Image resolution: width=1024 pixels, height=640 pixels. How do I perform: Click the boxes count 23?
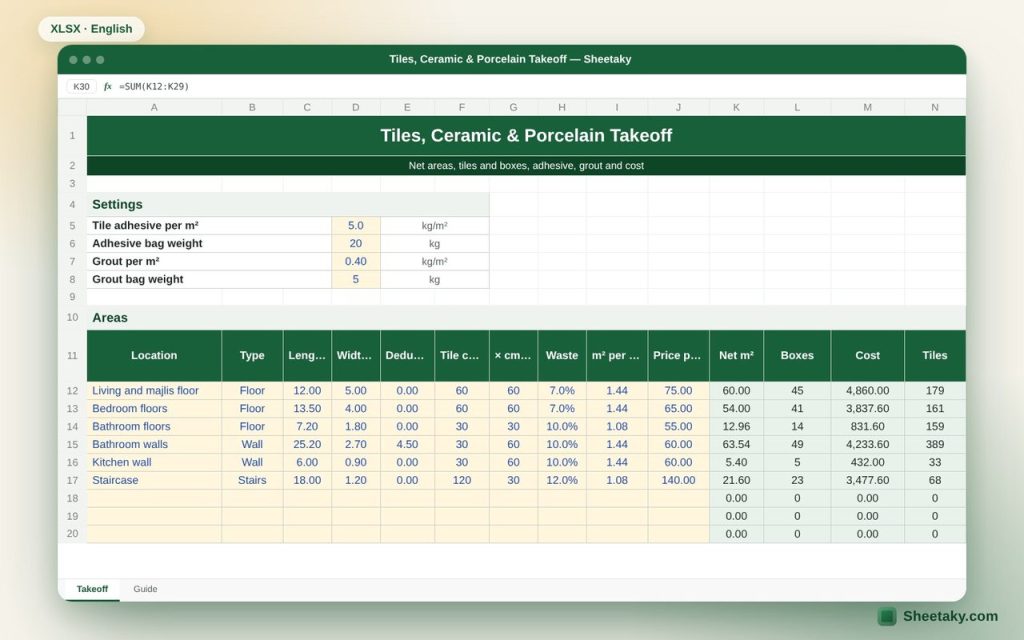797,480
